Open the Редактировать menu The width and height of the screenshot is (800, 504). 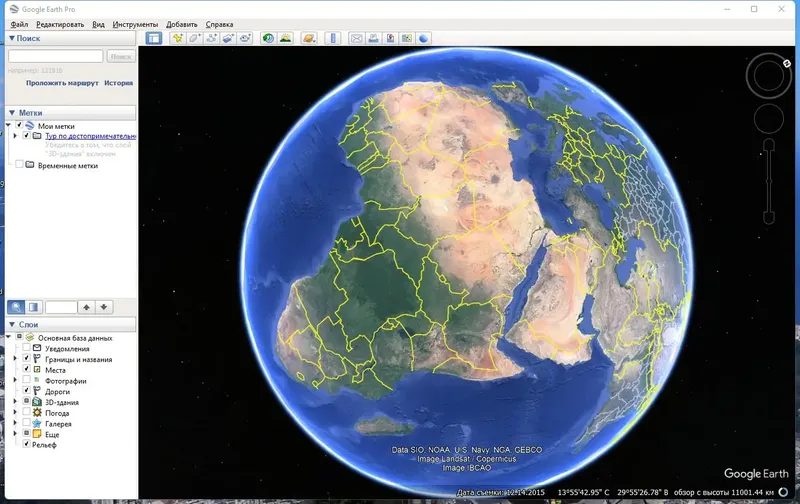point(60,24)
